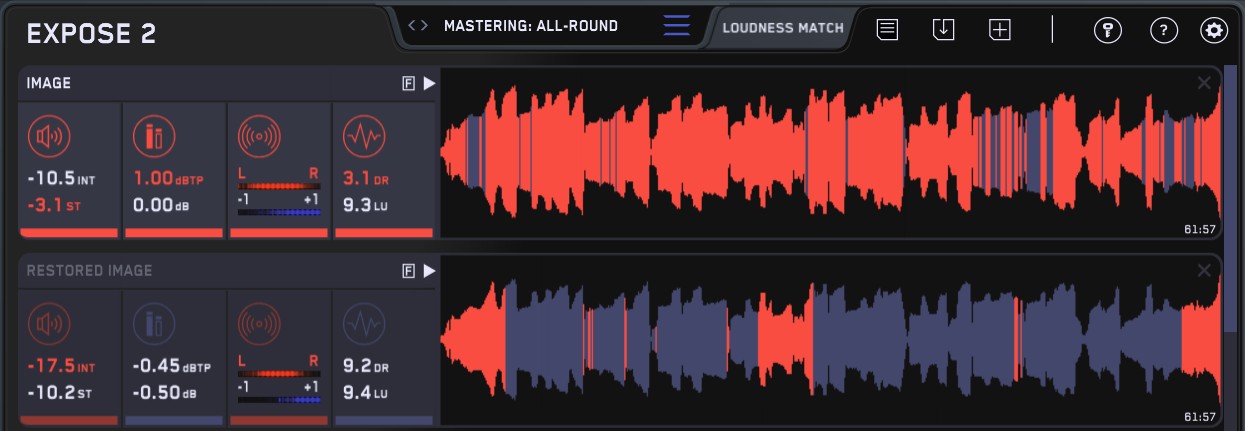Viewport: 1245px width, 431px height.
Task: Play the RESTORED IMAGE track
Action: click(x=429, y=271)
